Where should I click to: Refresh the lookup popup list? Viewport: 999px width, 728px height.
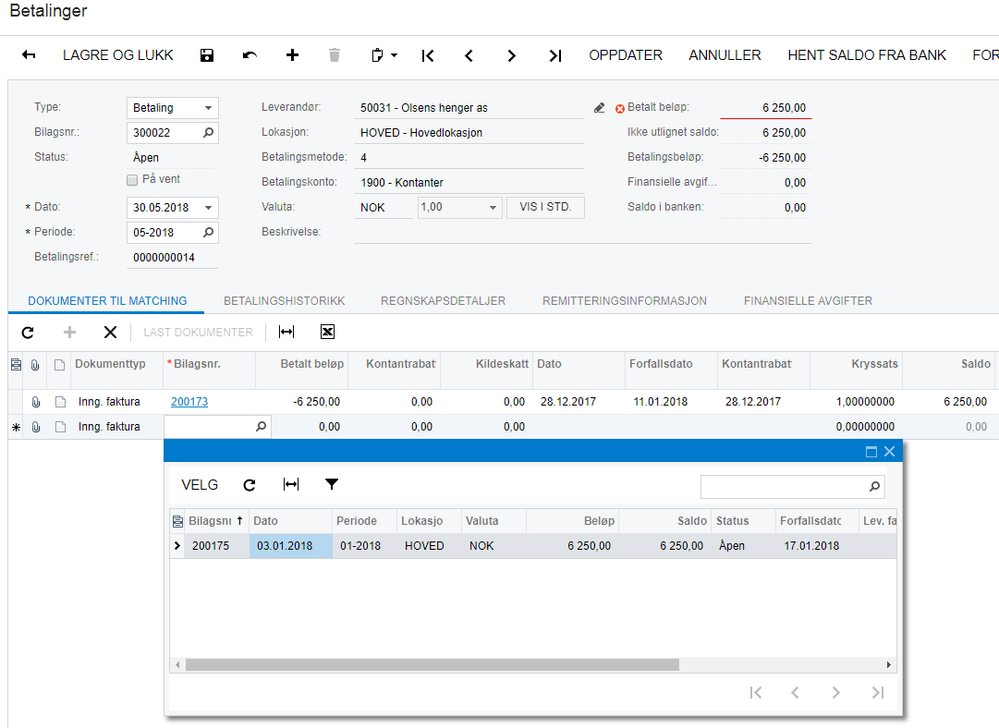pos(249,485)
